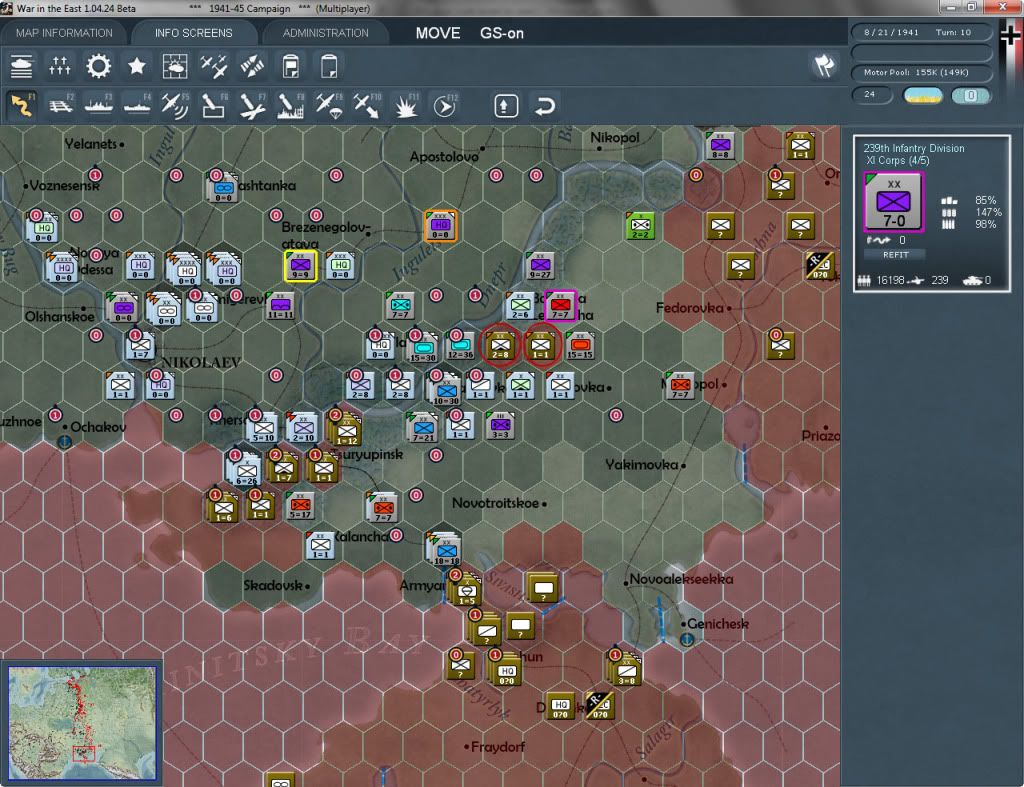
Task: Click the undo move curved arrow
Action: click(x=545, y=106)
